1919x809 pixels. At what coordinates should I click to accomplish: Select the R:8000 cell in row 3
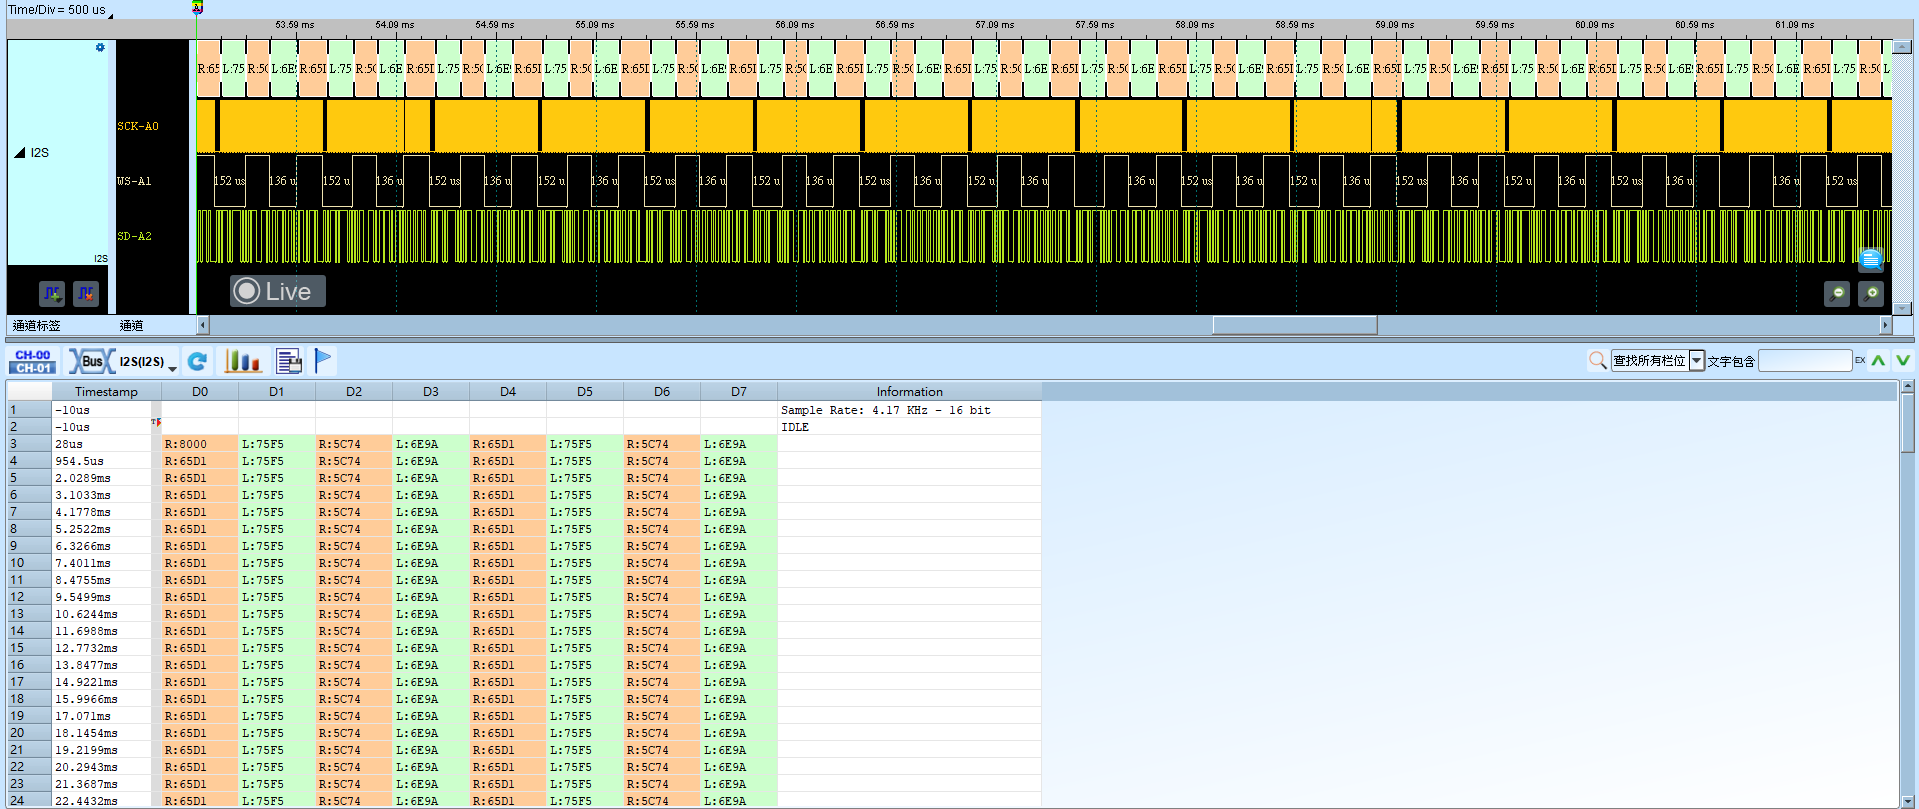(x=200, y=444)
